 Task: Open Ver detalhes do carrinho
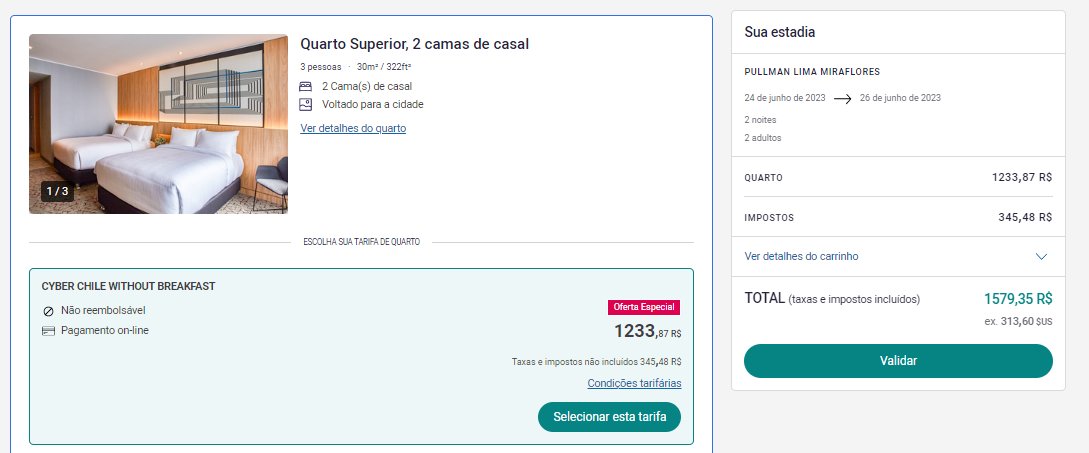tap(801, 256)
